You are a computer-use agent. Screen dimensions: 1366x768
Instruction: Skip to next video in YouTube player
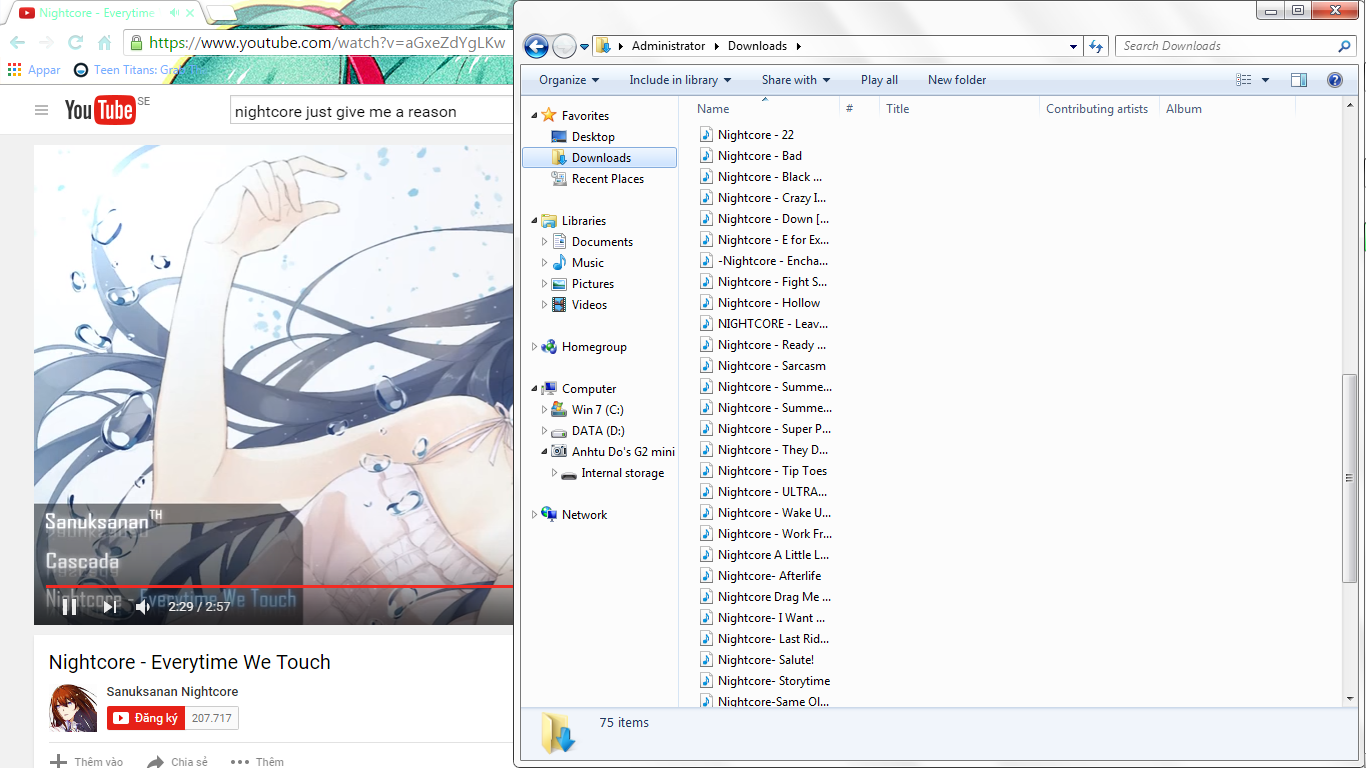click(110, 606)
